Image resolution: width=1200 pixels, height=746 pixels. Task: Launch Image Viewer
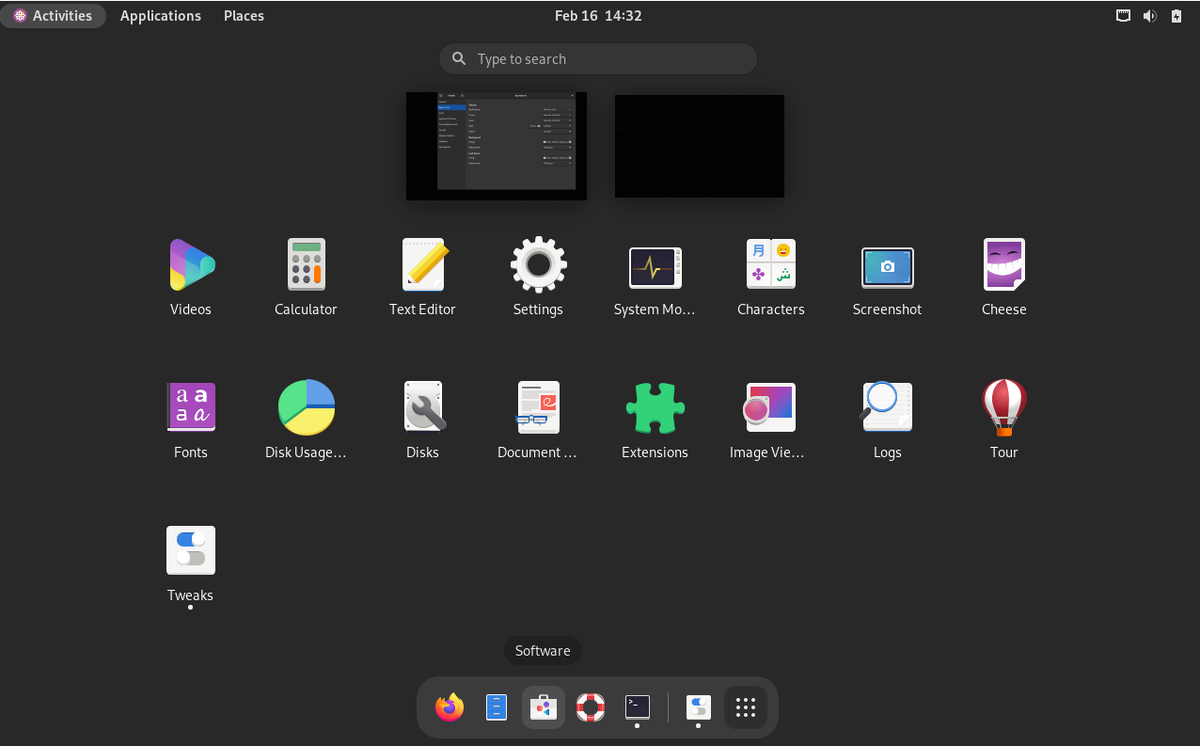(771, 407)
